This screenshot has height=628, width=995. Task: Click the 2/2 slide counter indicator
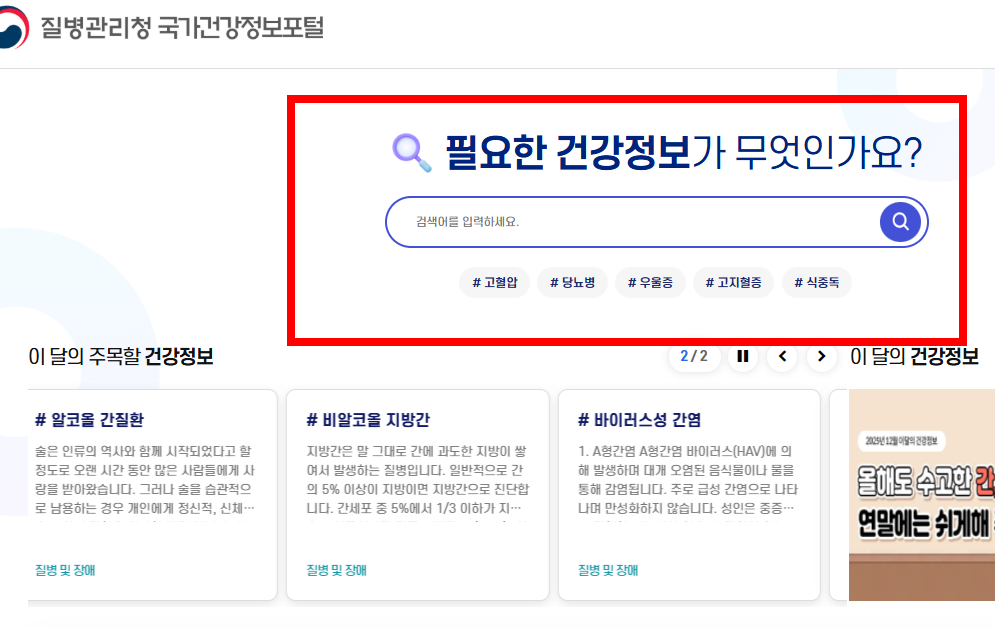point(694,356)
